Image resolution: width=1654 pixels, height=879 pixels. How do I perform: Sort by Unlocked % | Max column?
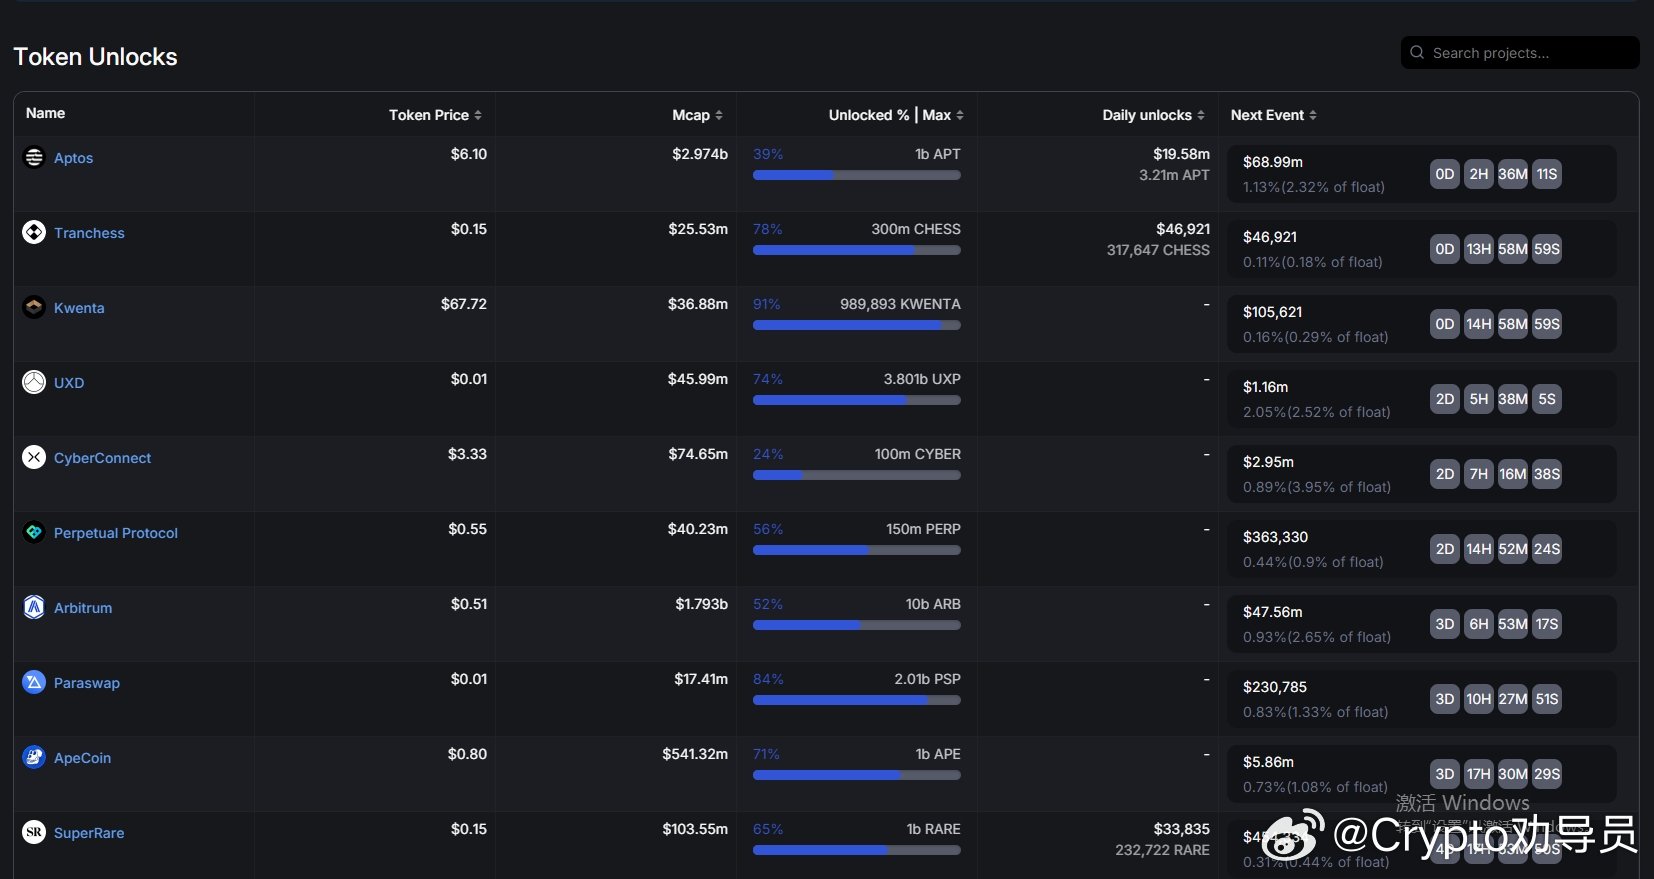pos(896,115)
